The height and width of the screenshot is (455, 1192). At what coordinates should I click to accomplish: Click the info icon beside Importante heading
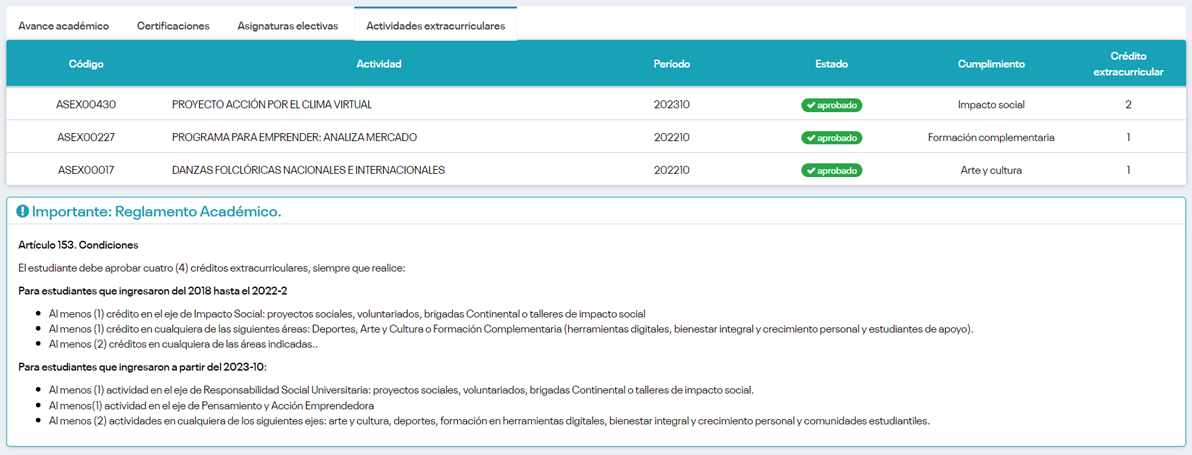point(23,212)
